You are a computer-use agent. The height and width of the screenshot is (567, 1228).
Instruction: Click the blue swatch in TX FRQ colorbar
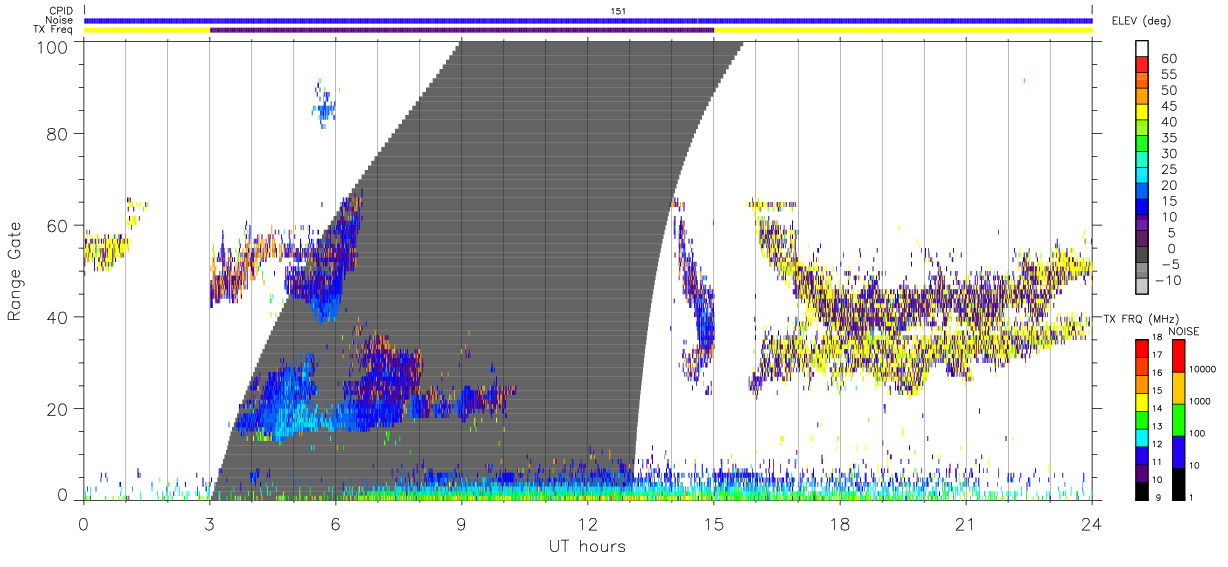(1142, 456)
